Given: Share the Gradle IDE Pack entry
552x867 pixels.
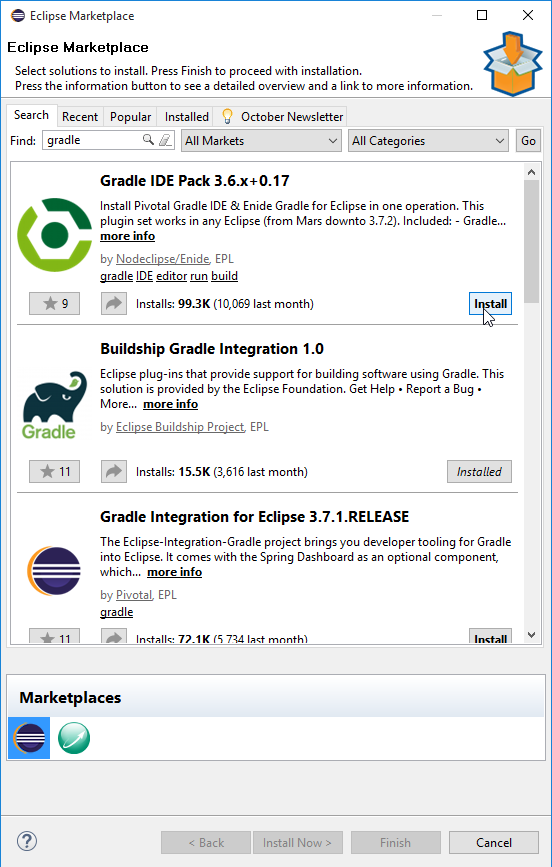Looking at the screenshot, I should [114, 304].
